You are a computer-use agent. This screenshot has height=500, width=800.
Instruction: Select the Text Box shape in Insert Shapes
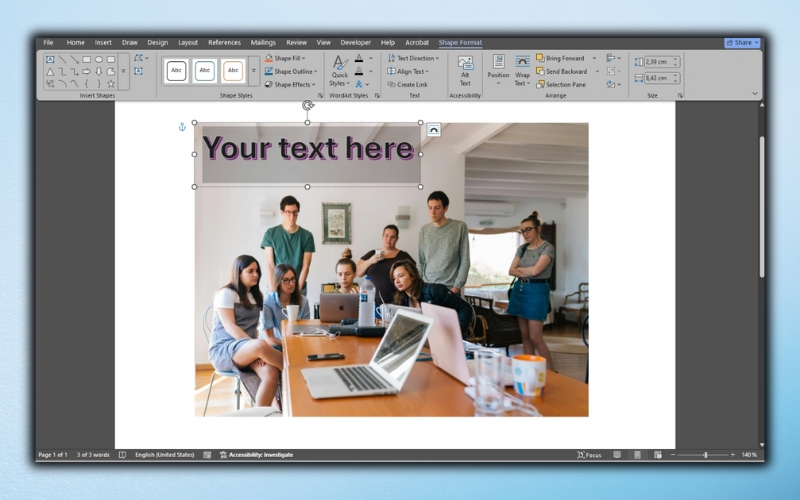pyautogui.click(x=50, y=59)
